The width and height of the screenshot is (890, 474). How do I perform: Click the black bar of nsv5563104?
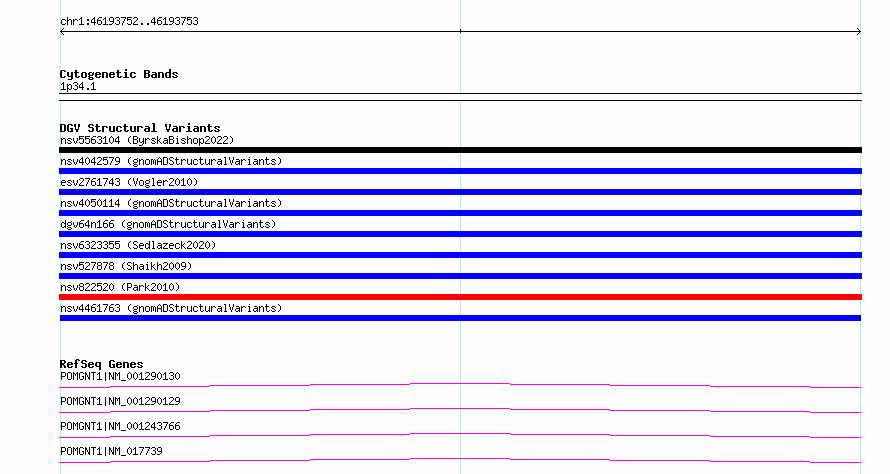point(460,150)
